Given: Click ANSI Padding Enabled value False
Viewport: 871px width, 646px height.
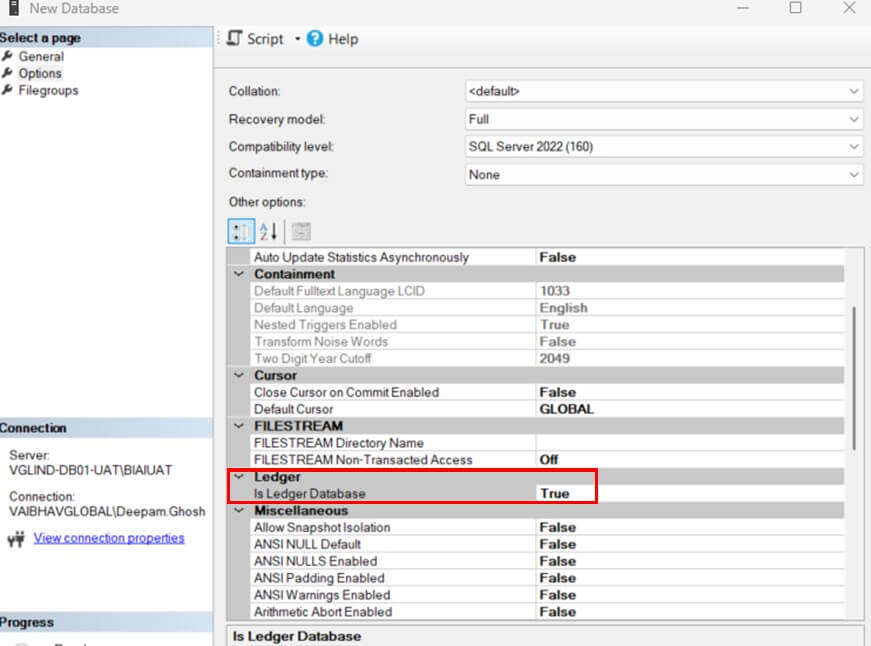Looking at the screenshot, I should click(558, 578).
